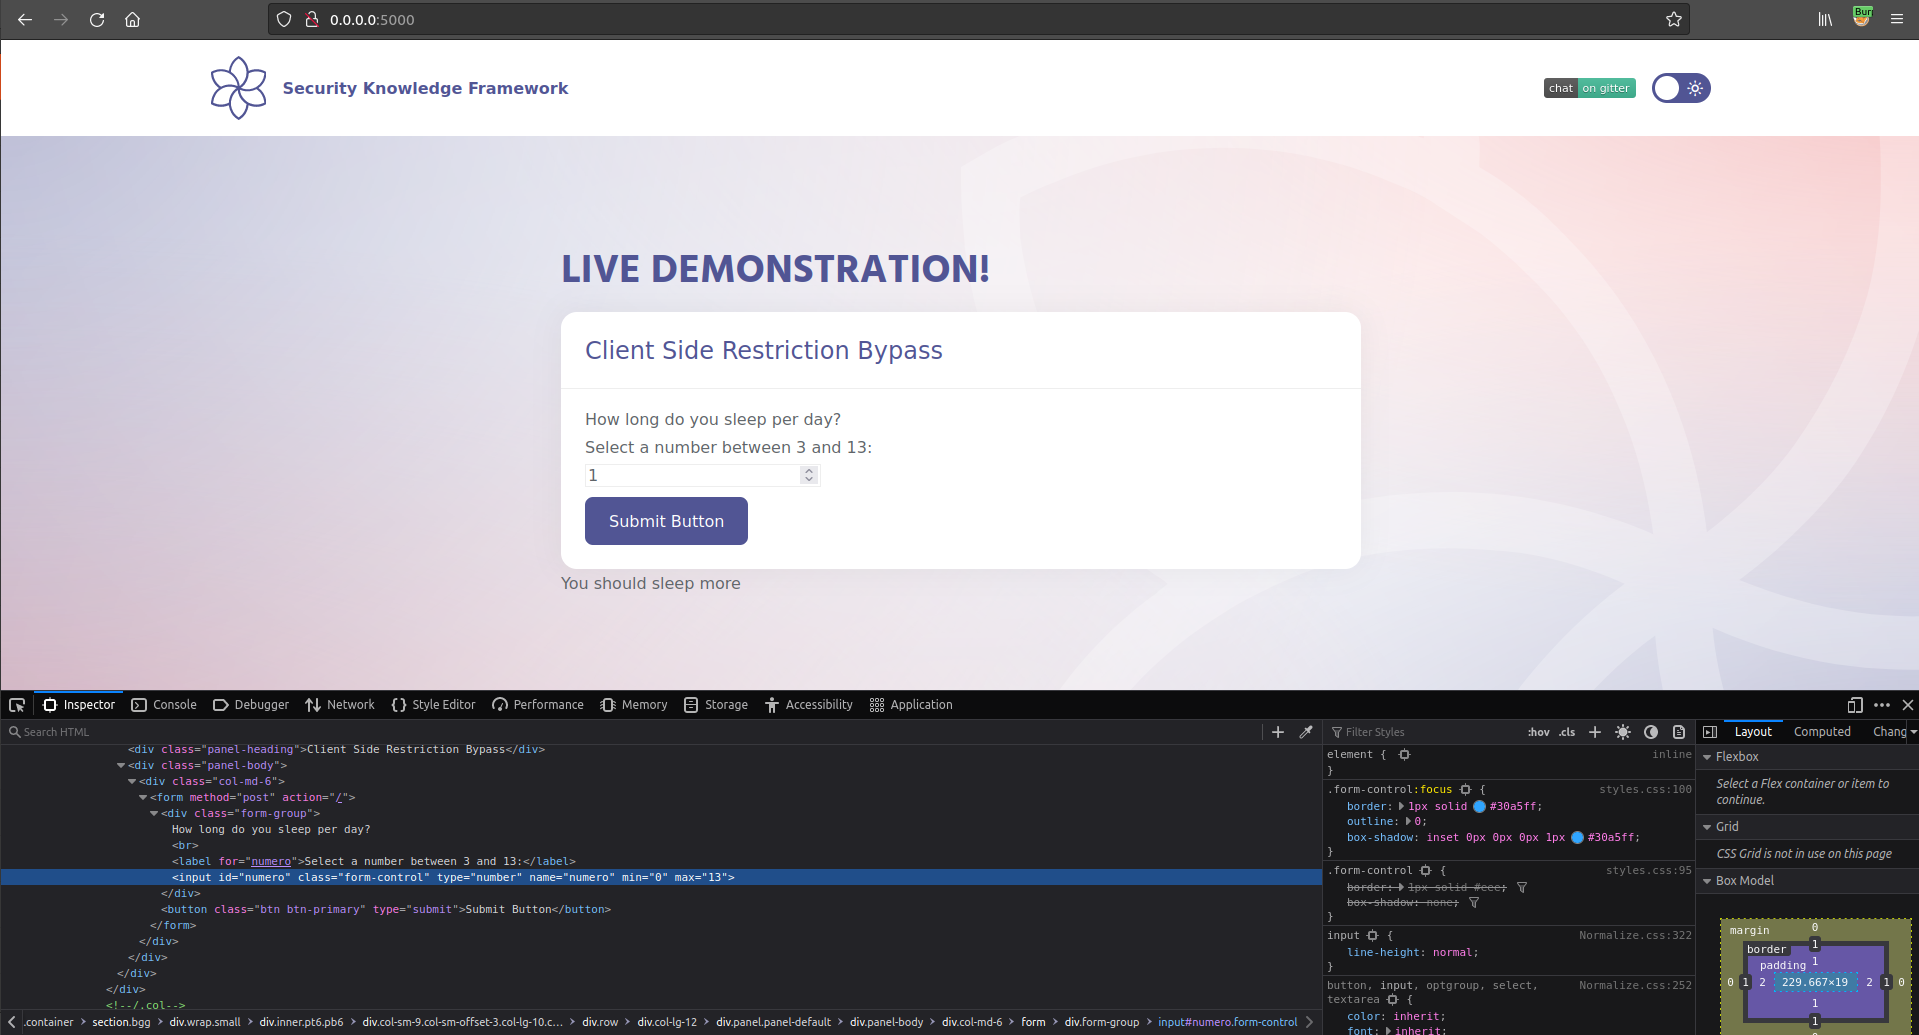Focus the Search HTML field
1919x1035 pixels.
[x=633, y=732]
